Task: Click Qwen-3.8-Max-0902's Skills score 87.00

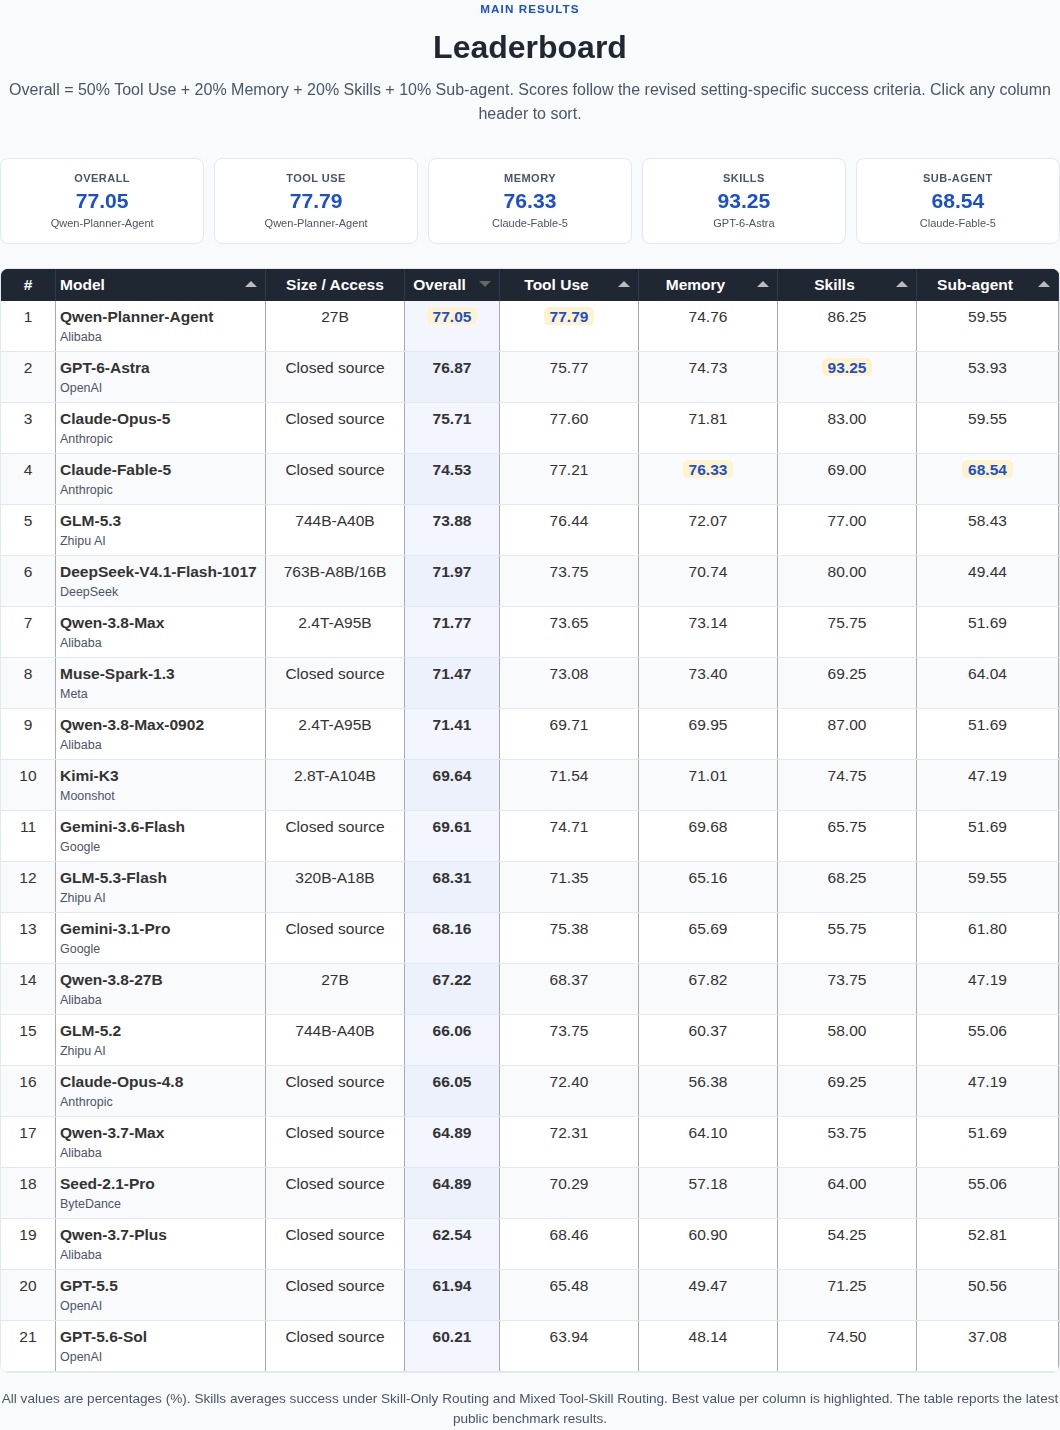Action: (847, 725)
